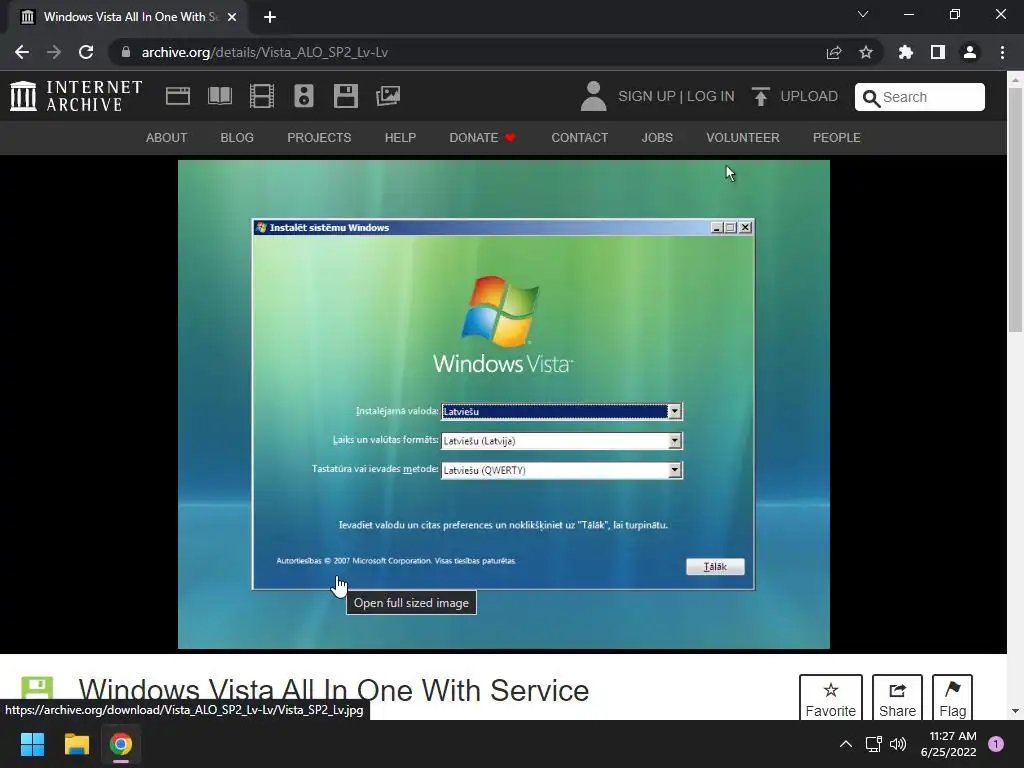1024x768 pixels.
Task: Open the Video filmstrip icon
Action: (262, 96)
